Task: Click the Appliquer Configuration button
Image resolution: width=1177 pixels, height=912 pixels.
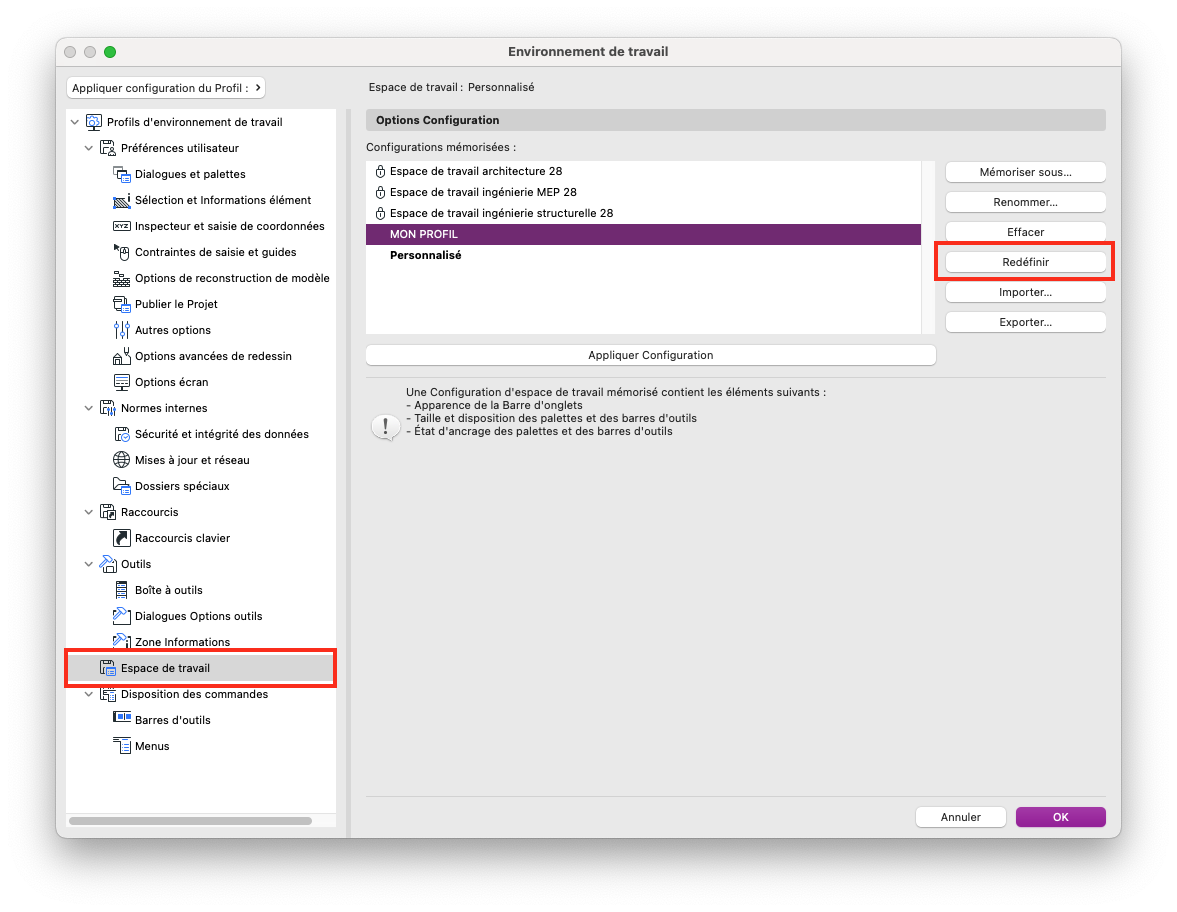Action: pyautogui.click(x=651, y=355)
